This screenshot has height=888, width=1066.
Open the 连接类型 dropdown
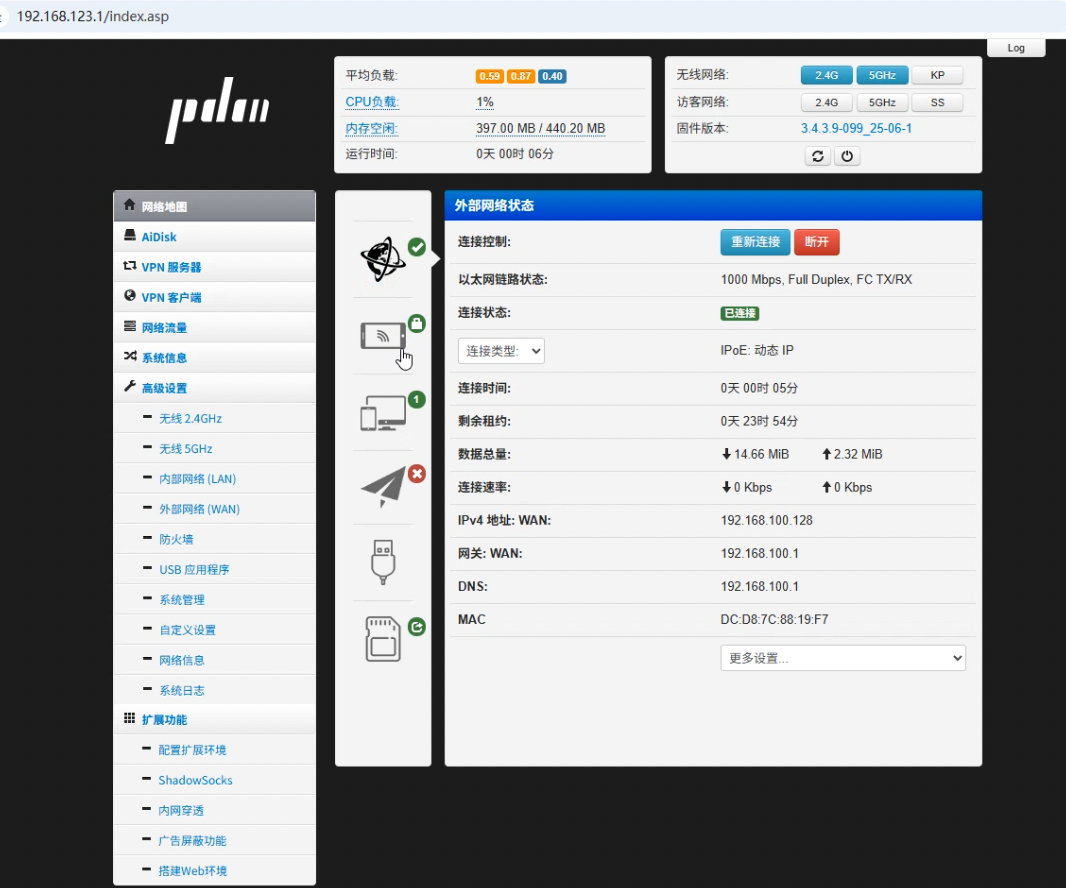pos(501,351)
